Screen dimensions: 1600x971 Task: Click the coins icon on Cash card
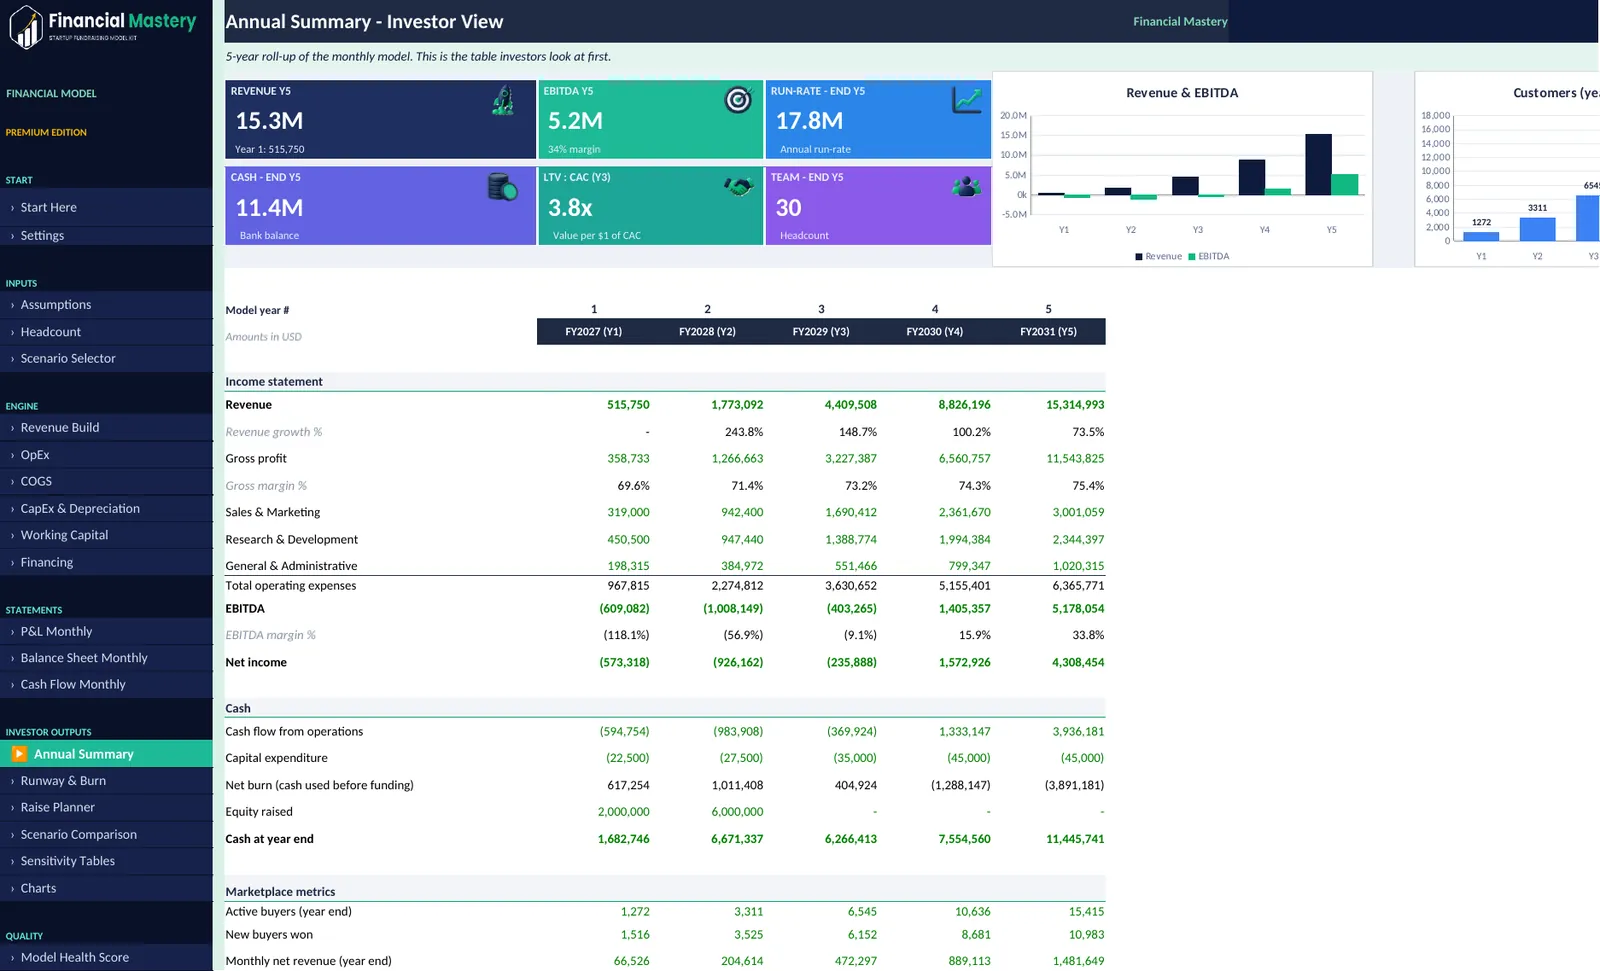(x=502, y=187)
